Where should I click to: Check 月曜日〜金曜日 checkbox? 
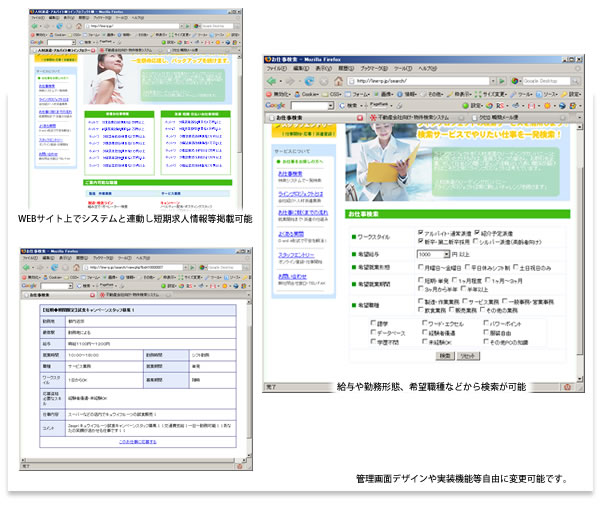point(420,267)
